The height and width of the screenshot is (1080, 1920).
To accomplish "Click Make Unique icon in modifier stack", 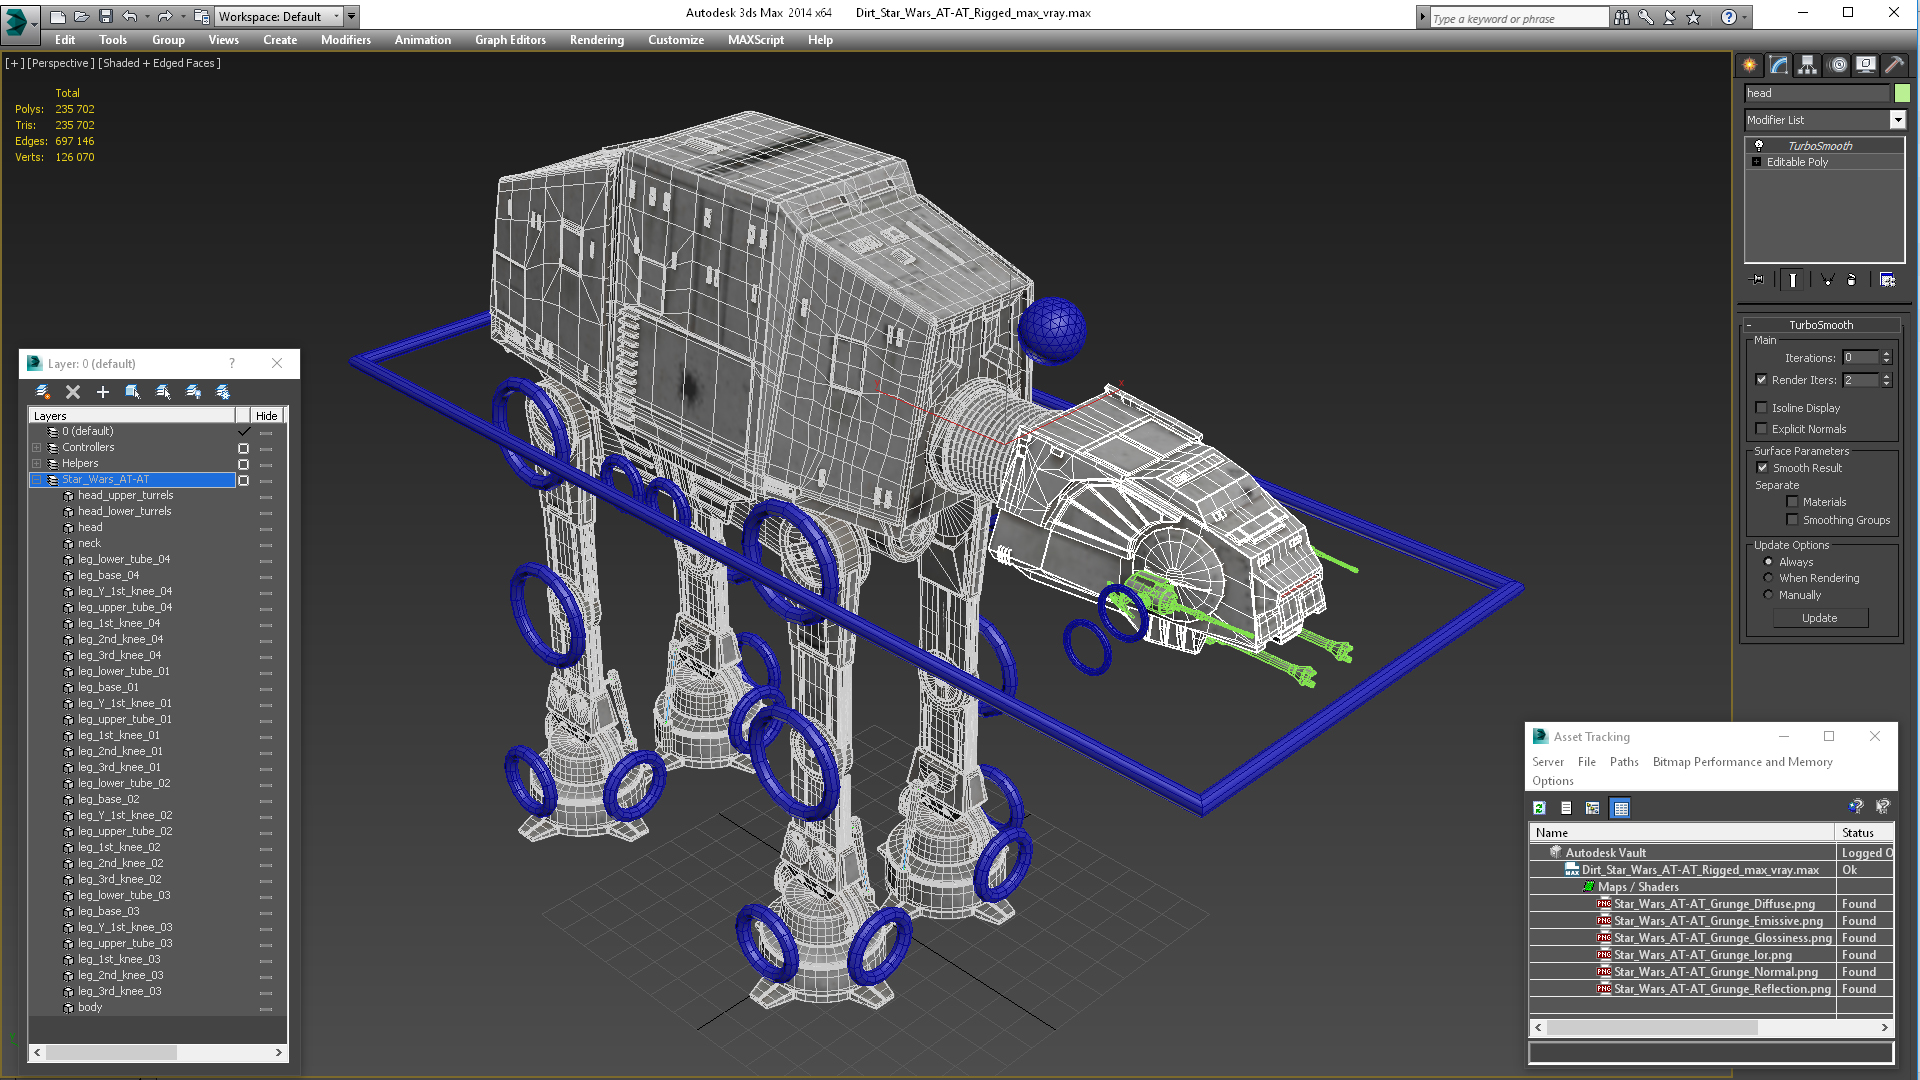I will click(x=1827, y=280).
